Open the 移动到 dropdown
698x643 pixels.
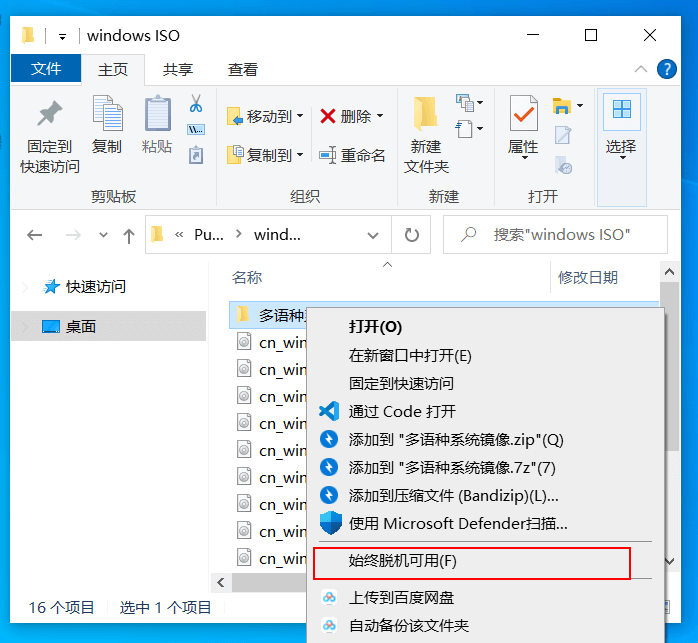pos(265,116)
